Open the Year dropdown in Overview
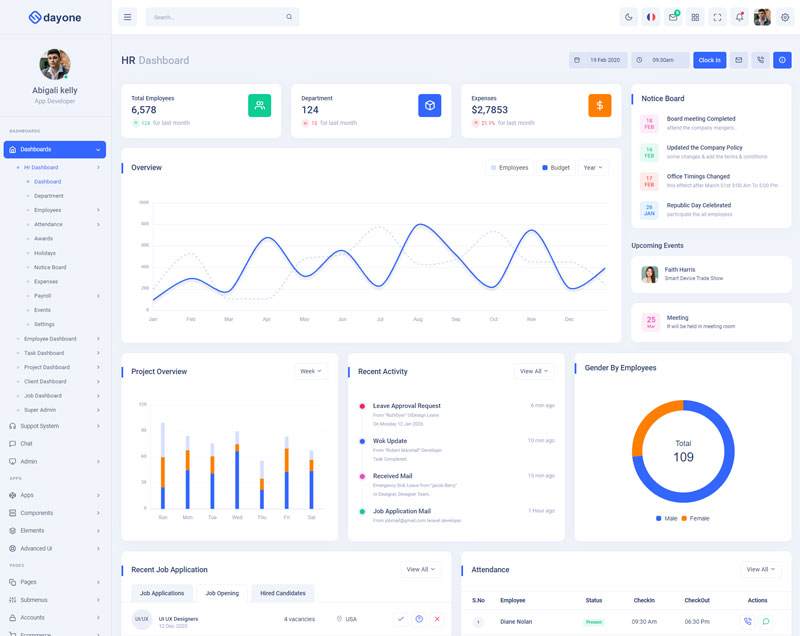 (x=592, y=168)
